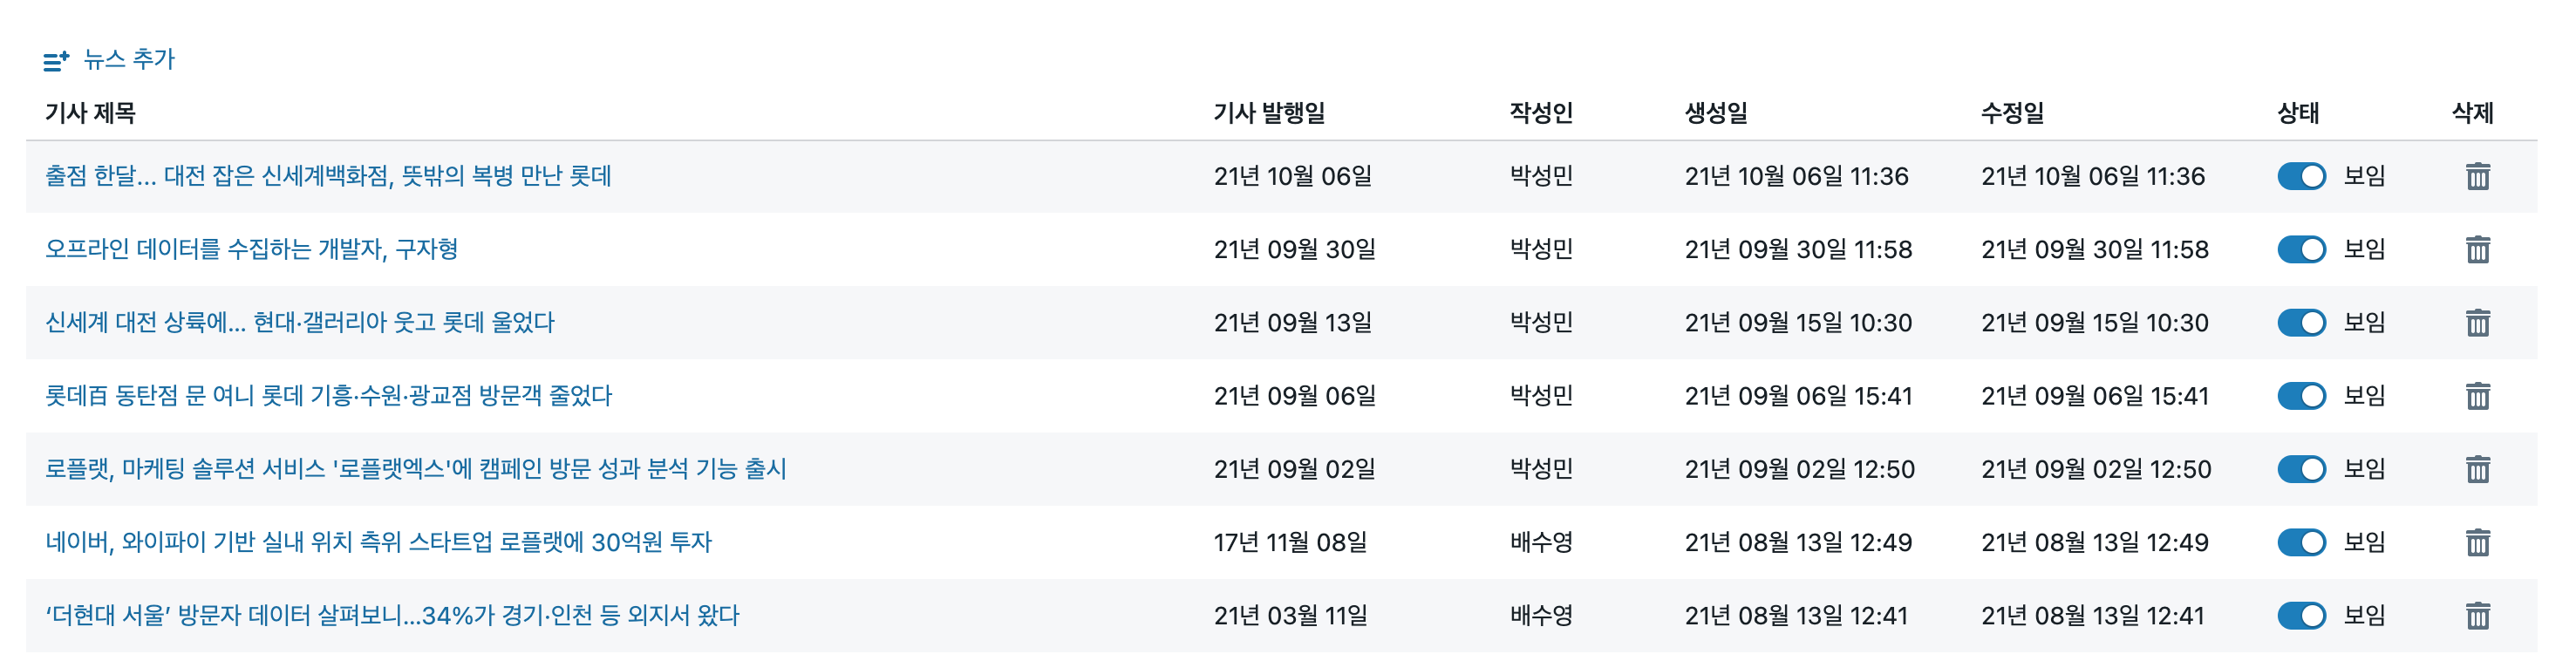This screenshot has width=2576, height=661.
Task: Click the 기사 발행일 column header
Action: (1268, 113)
